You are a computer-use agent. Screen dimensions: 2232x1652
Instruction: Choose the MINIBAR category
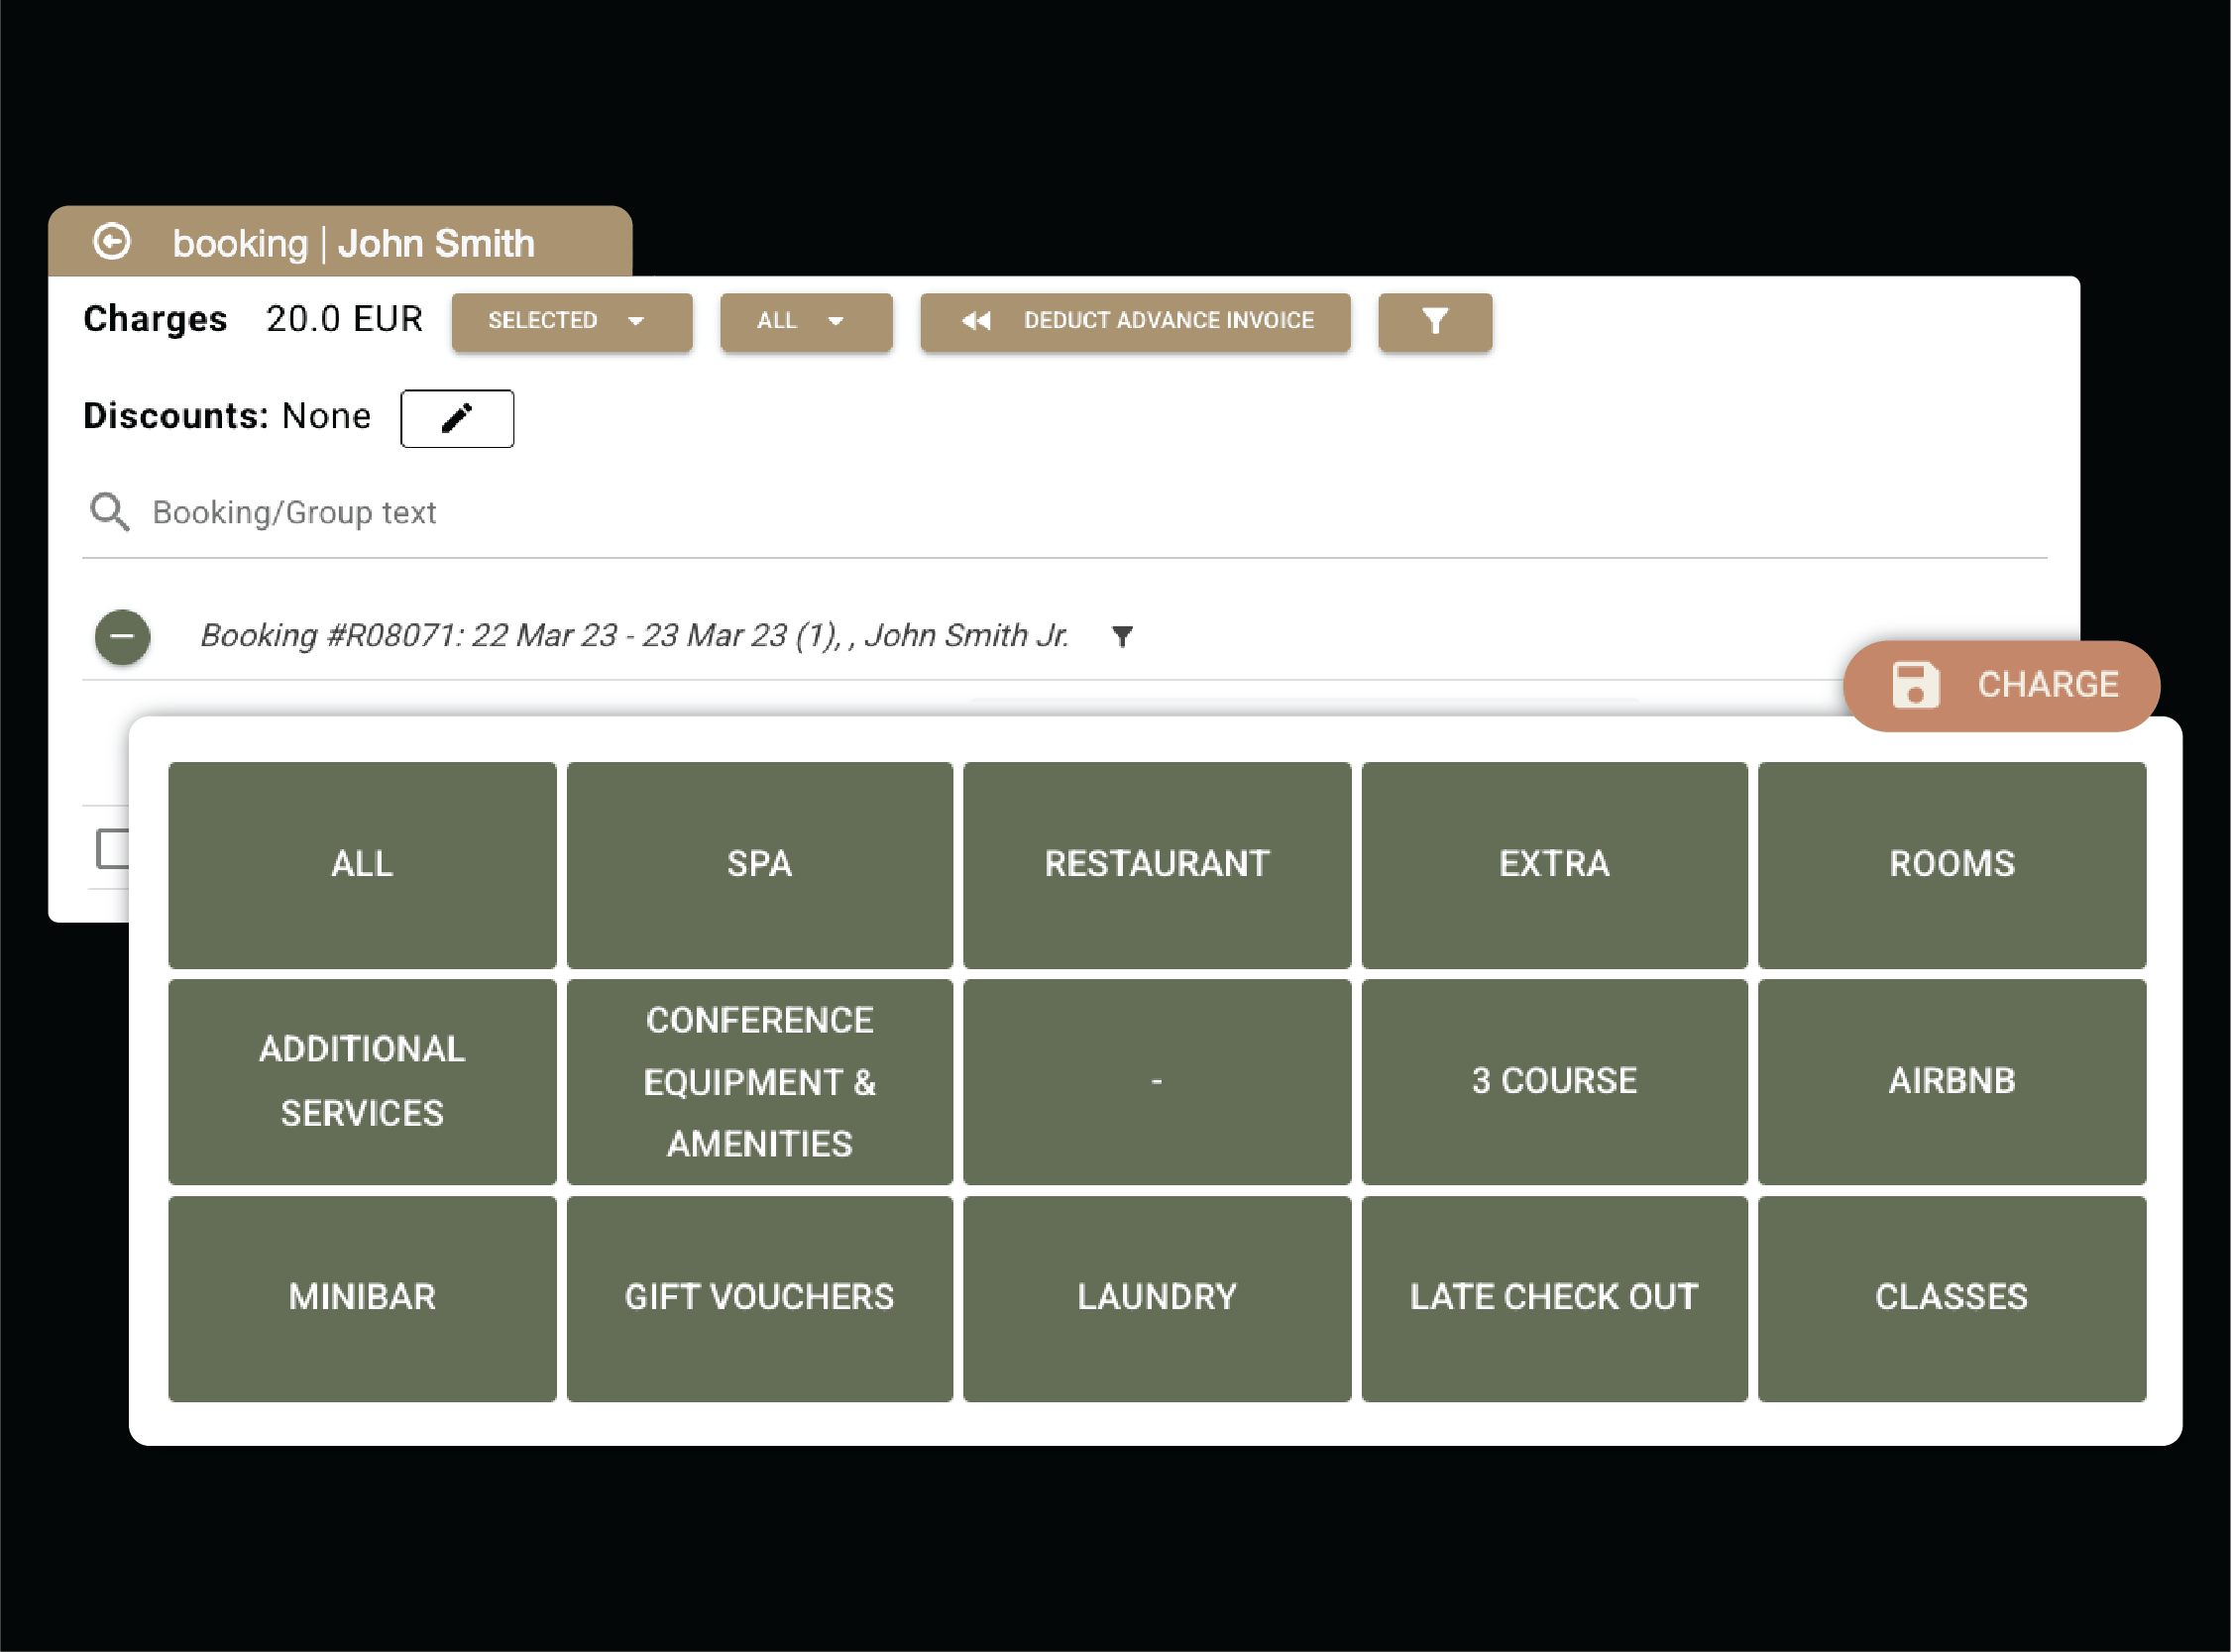click(362, 1298)
